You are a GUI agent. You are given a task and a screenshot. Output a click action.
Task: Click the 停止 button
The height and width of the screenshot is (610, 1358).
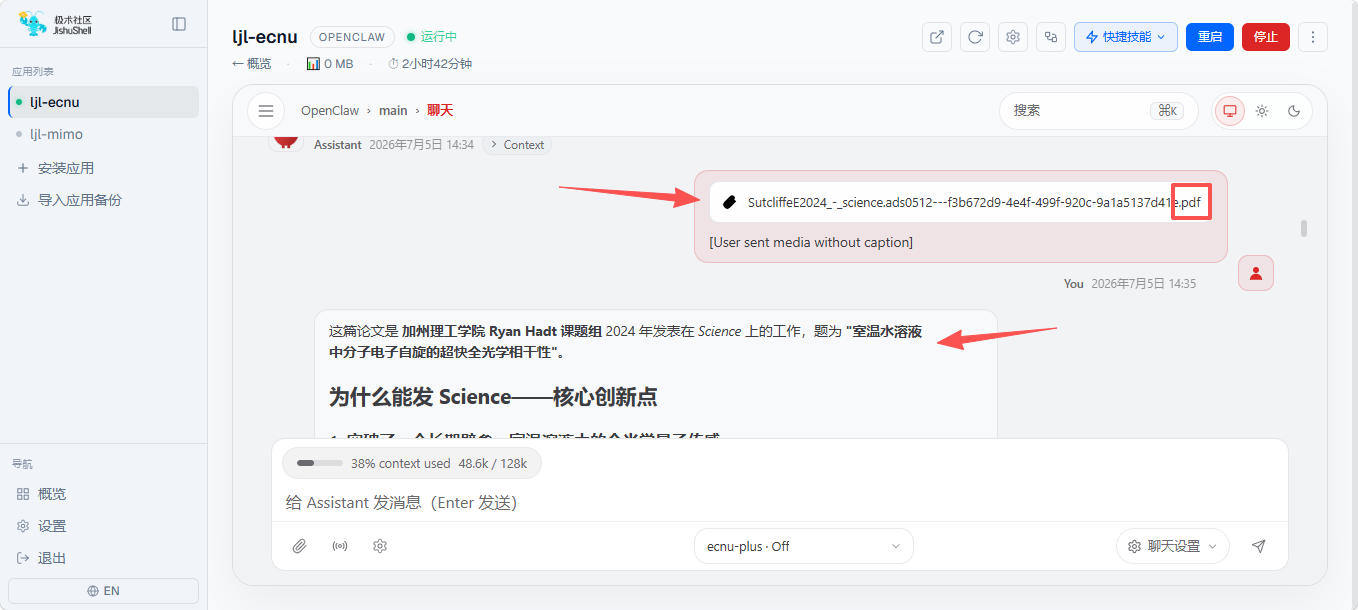1266,37
